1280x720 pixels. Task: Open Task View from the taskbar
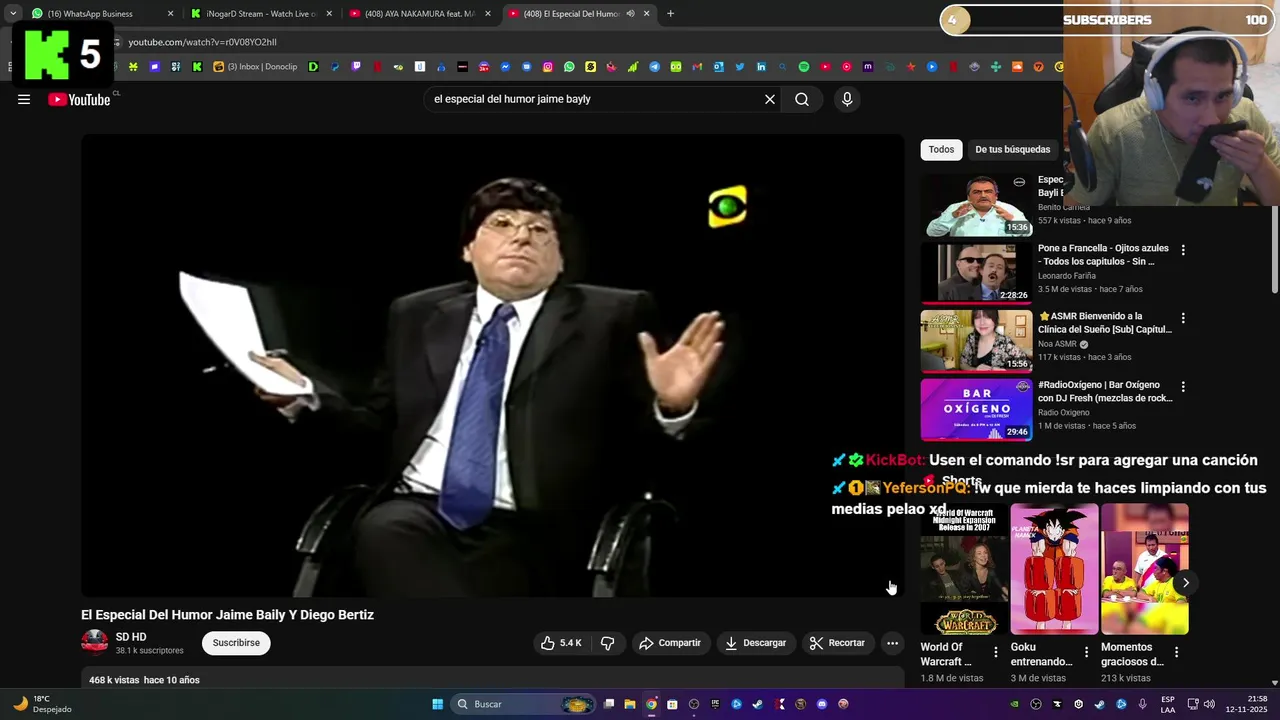click(608, 704)
